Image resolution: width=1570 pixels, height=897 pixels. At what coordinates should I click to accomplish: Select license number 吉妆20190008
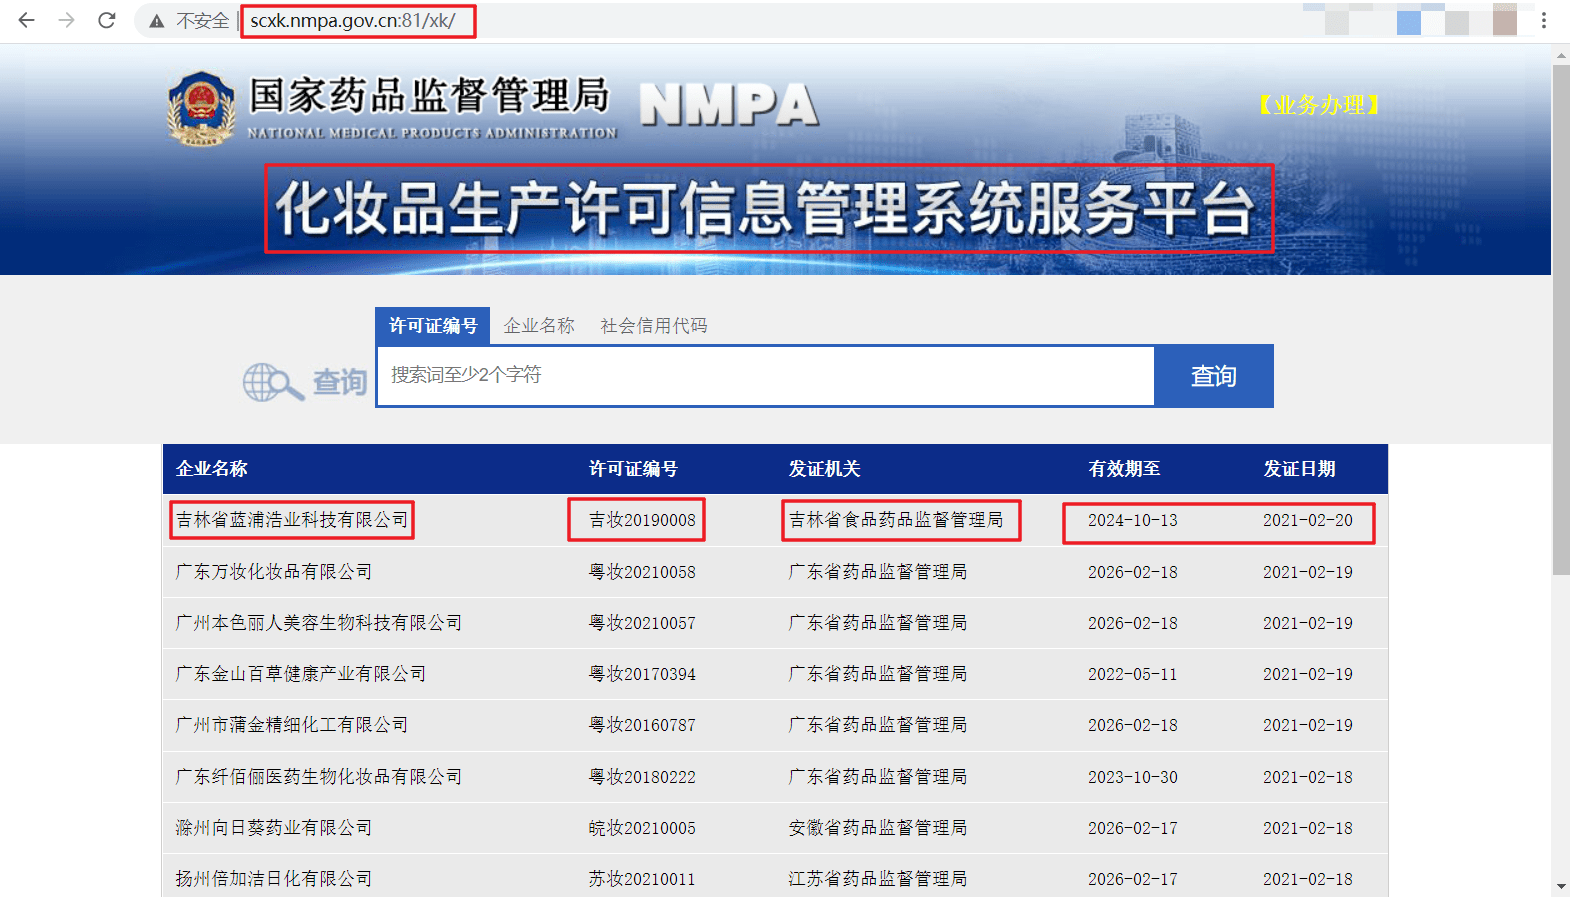[x=642, y=520]
